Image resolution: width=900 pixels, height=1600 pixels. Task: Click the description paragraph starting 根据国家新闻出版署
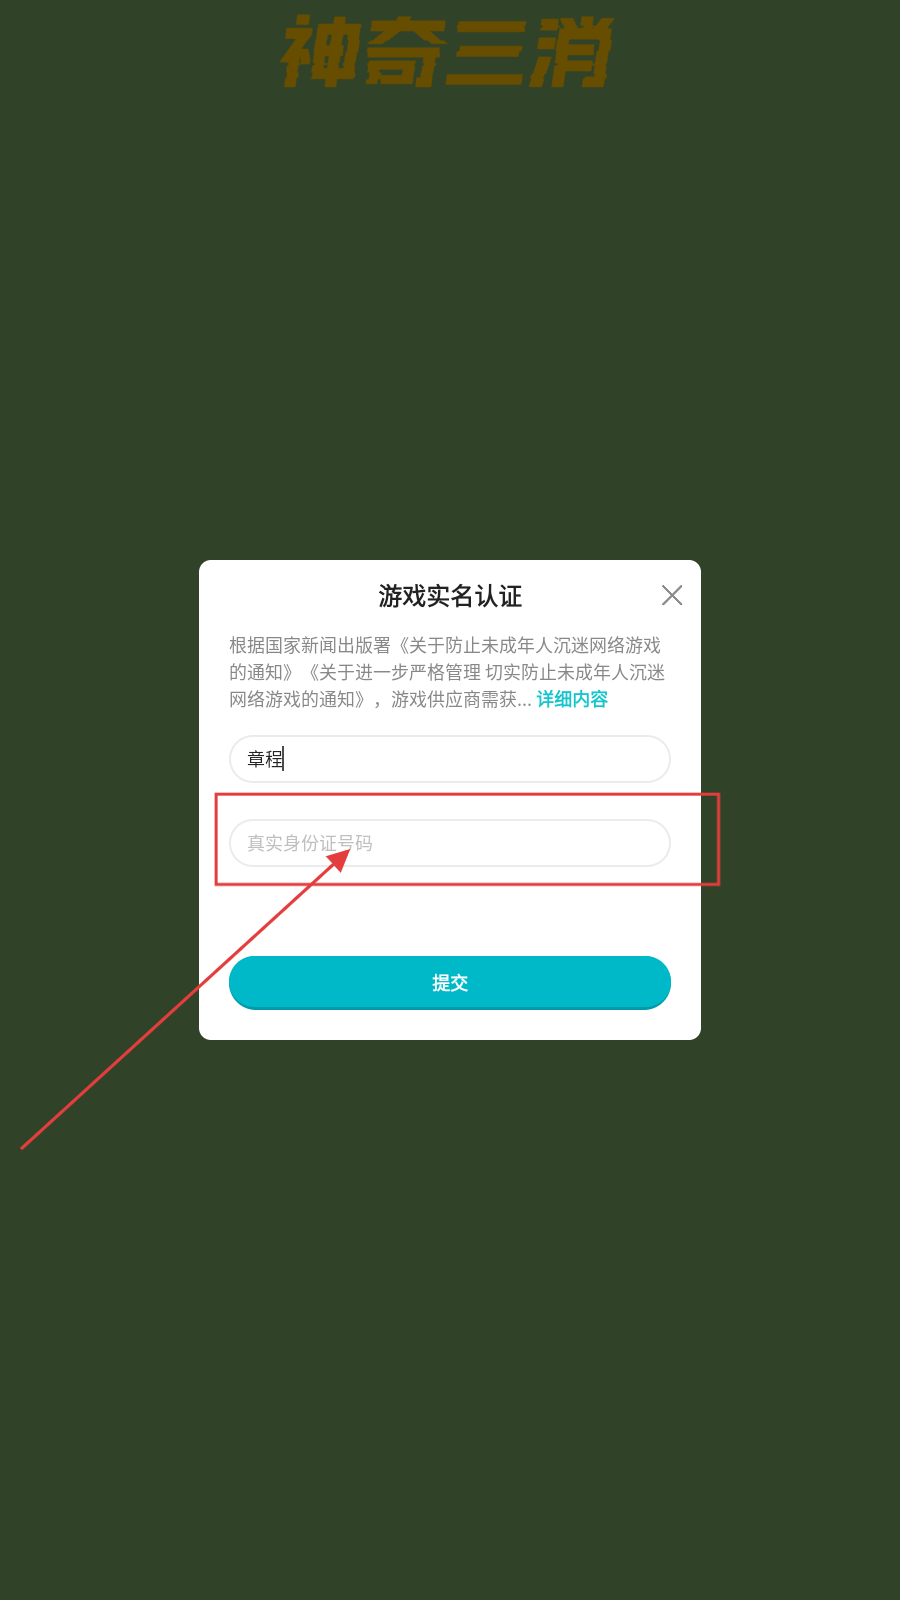447,672
